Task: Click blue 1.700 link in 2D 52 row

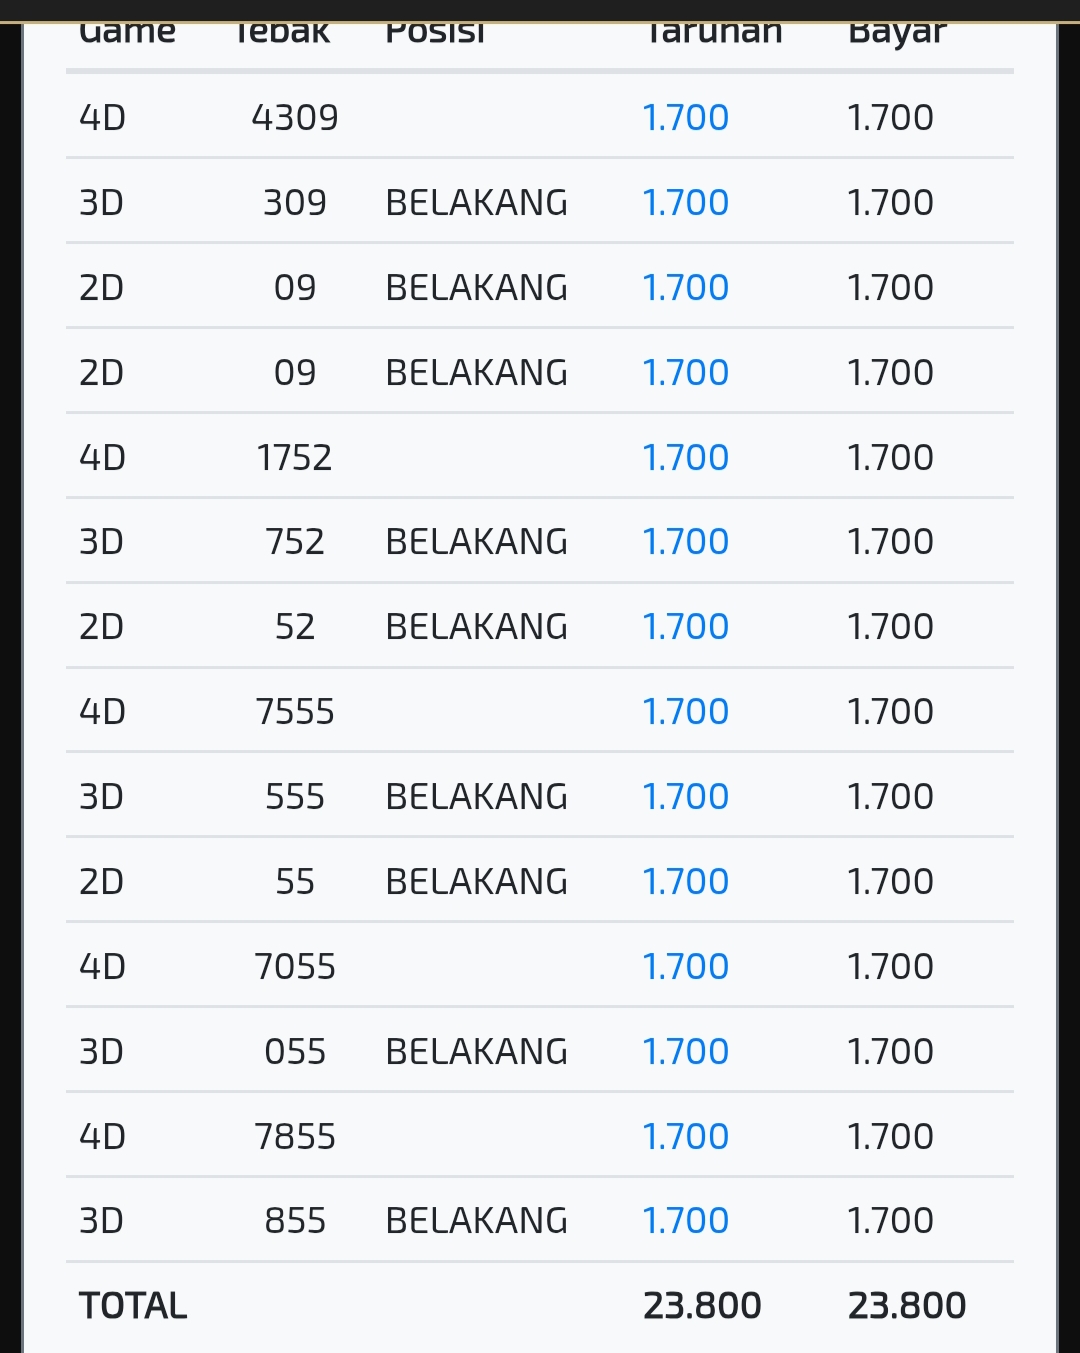Action: coord(685,627)
